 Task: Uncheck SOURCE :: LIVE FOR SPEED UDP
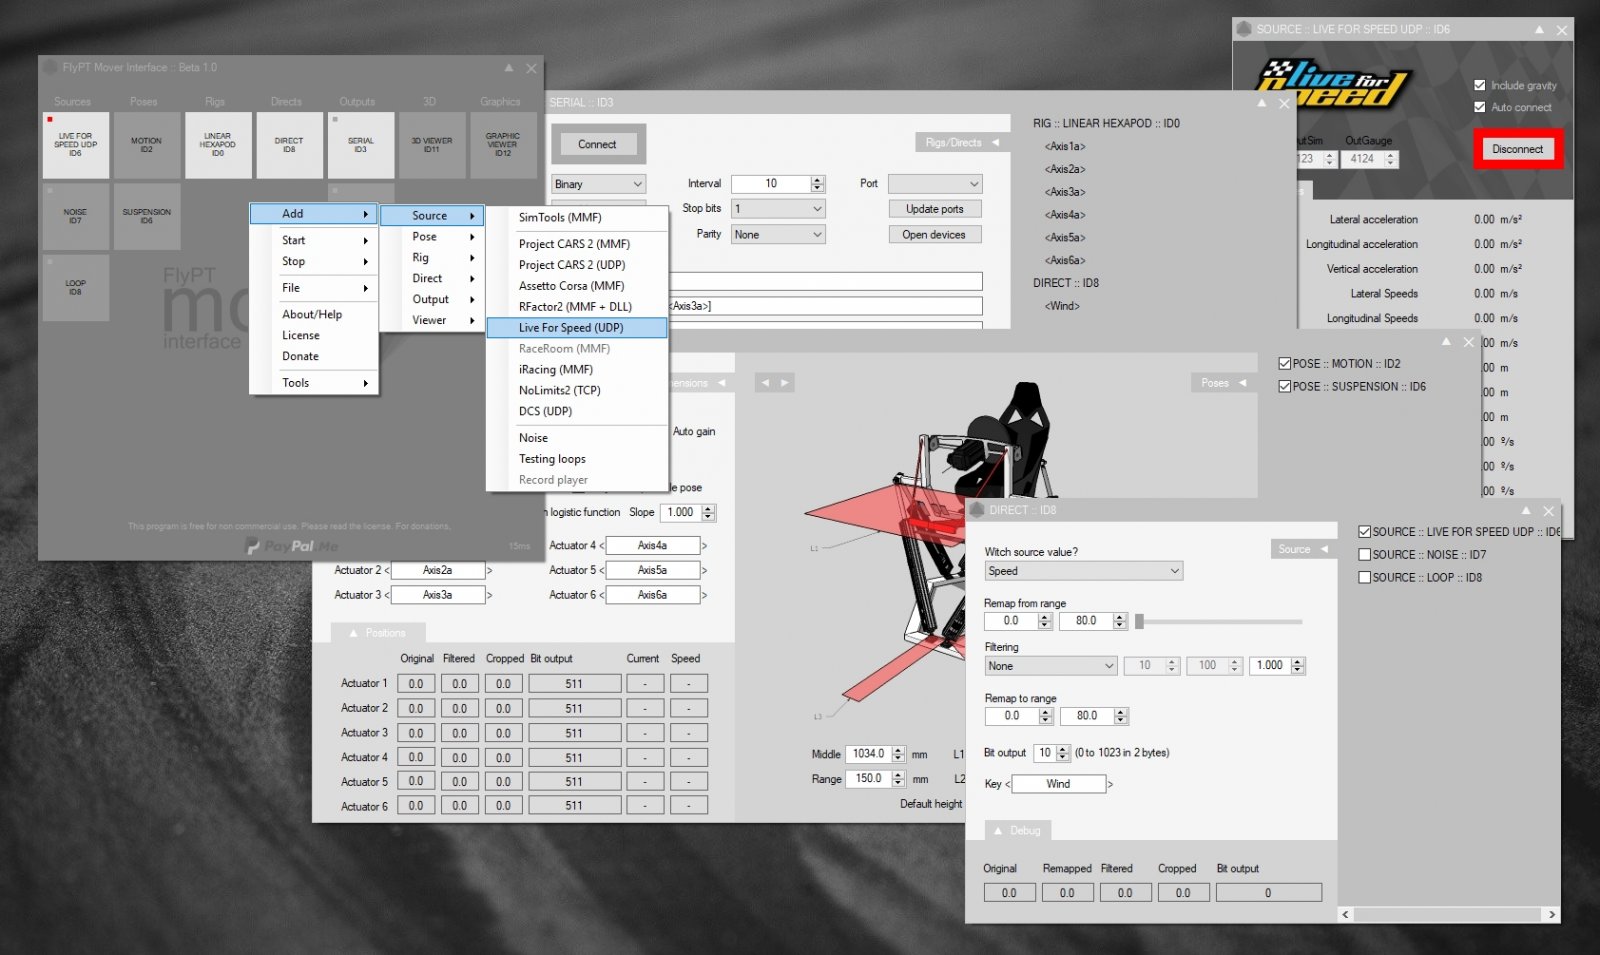point(1364,532)
